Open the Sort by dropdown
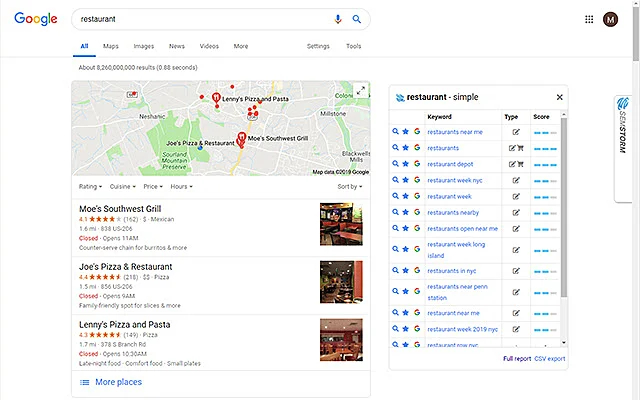This screenshot has width=640, height=400. coord(350,187)
